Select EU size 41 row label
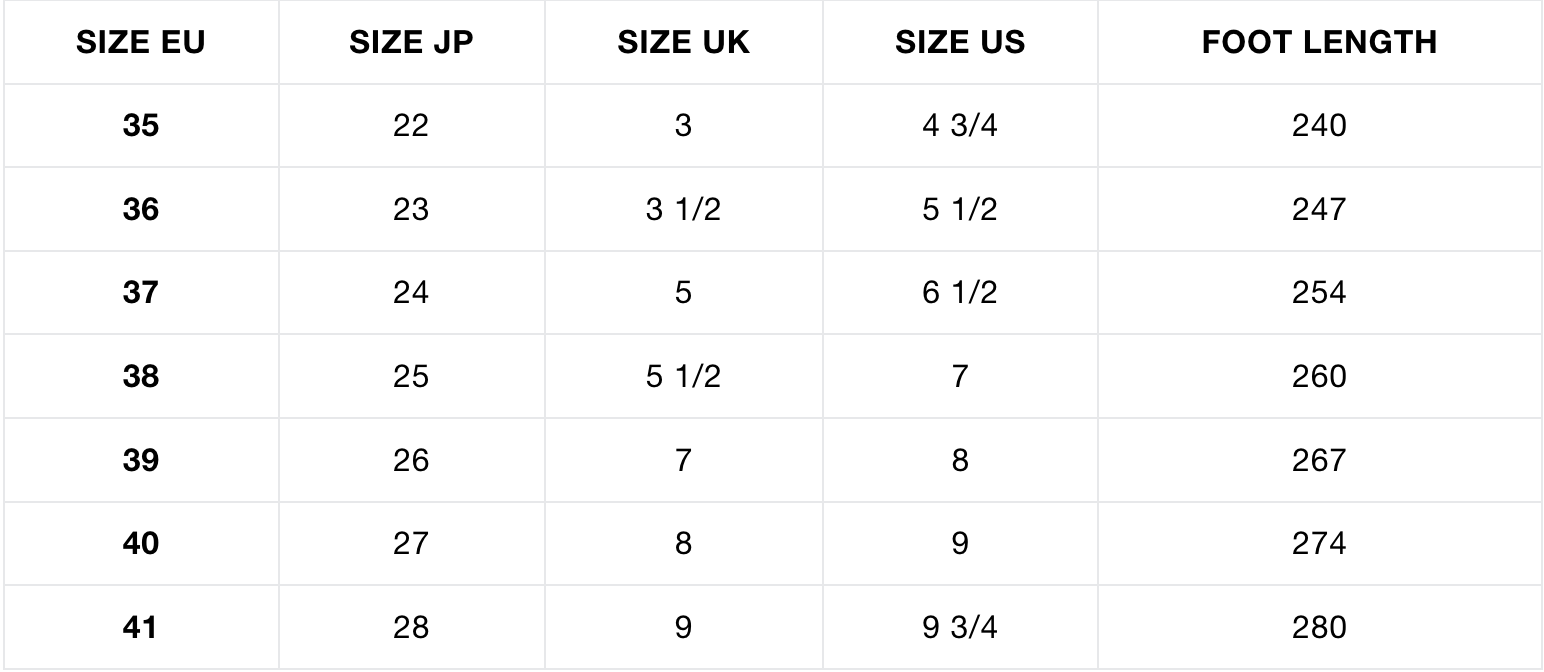The width and height of the screenshot is (1544, 672). 141,628
